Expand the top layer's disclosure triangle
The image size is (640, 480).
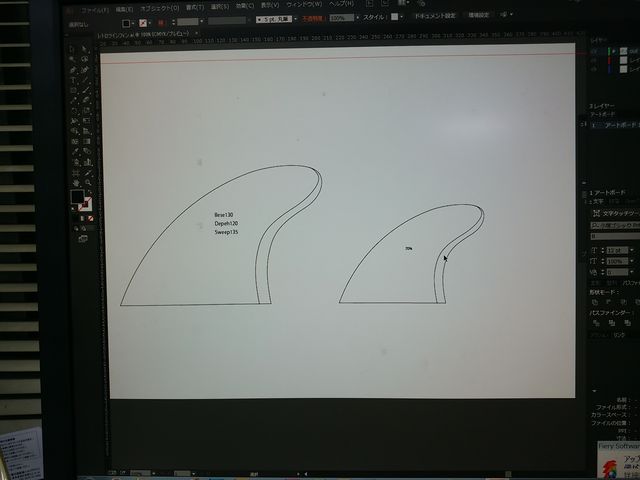(x=615, y=51)
